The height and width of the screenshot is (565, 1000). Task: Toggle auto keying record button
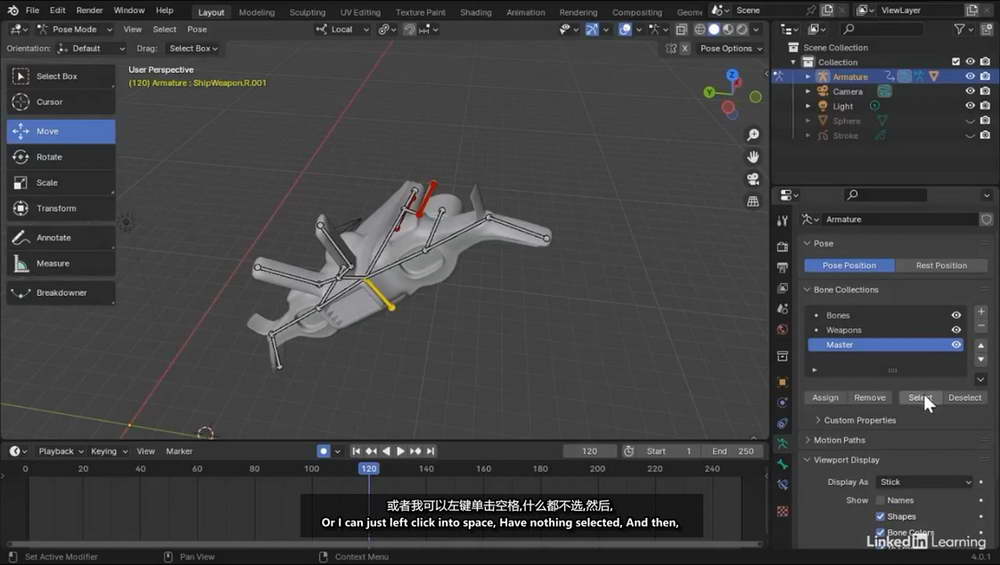(324, 451)
